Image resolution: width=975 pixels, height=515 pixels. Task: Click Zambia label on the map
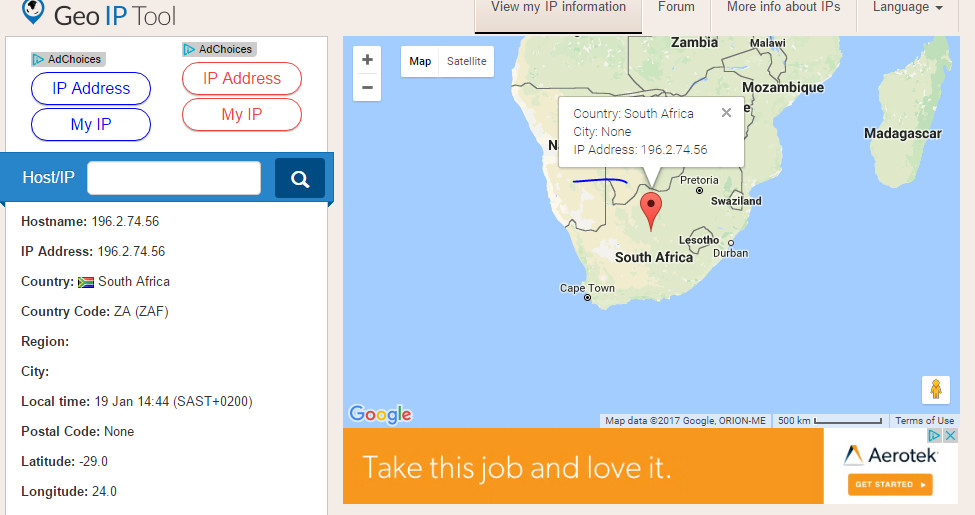[x=694, y=42]
